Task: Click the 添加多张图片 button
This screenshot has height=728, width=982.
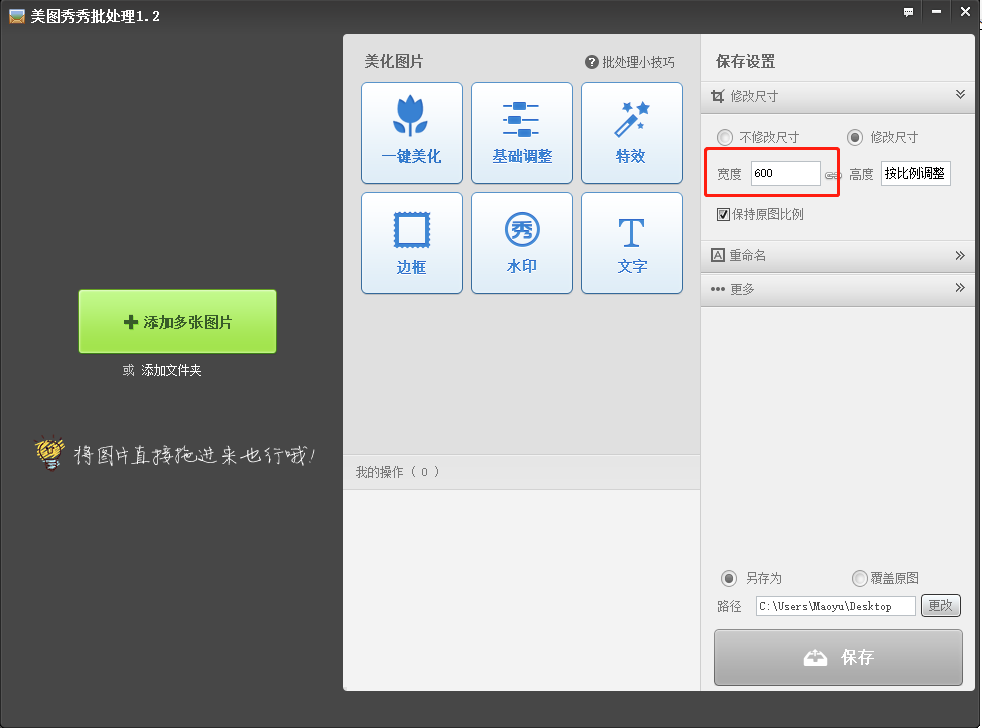Action: [x=177, y=321]
